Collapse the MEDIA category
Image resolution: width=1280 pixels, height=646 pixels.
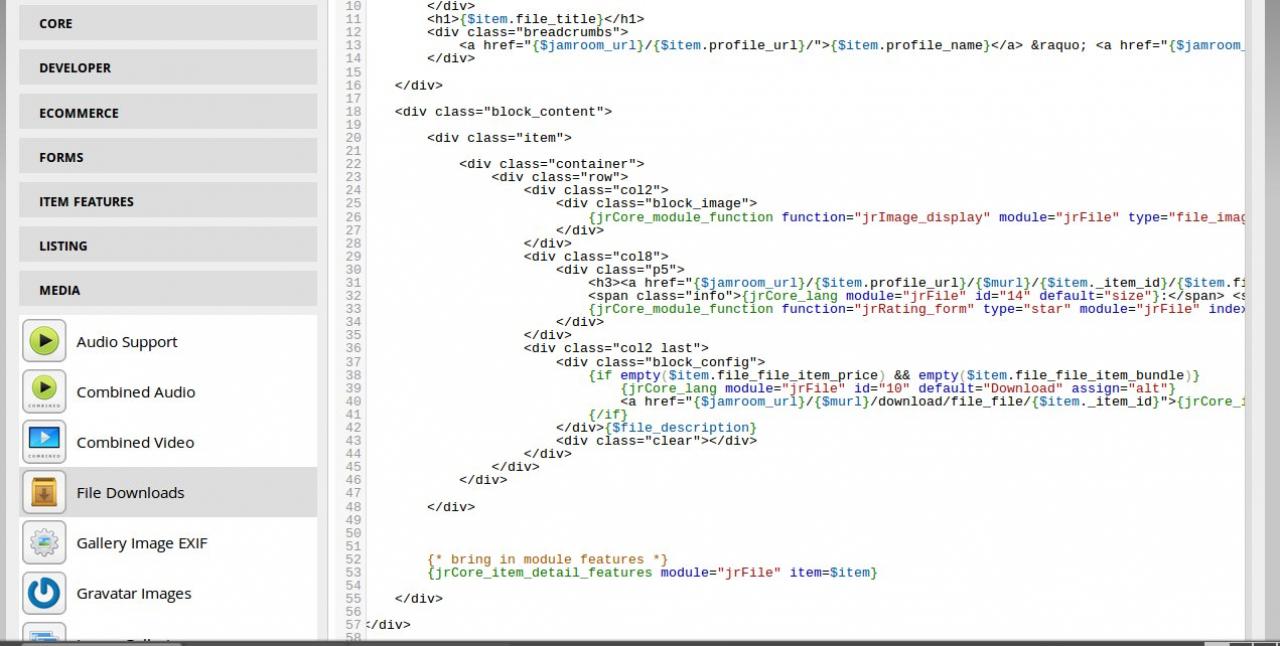coord(168,290)
